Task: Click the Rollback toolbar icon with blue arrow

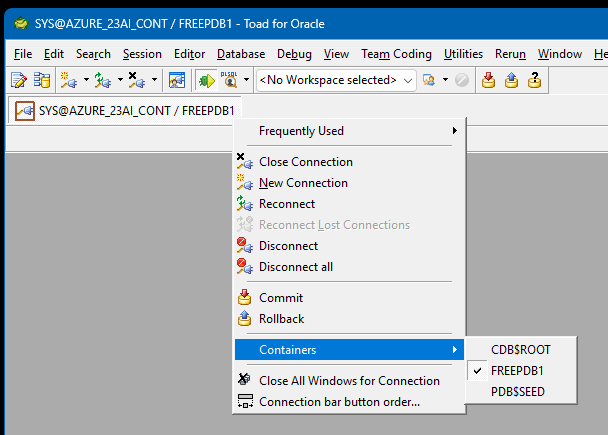Action: pyautogui.click(x=511, y=80)
